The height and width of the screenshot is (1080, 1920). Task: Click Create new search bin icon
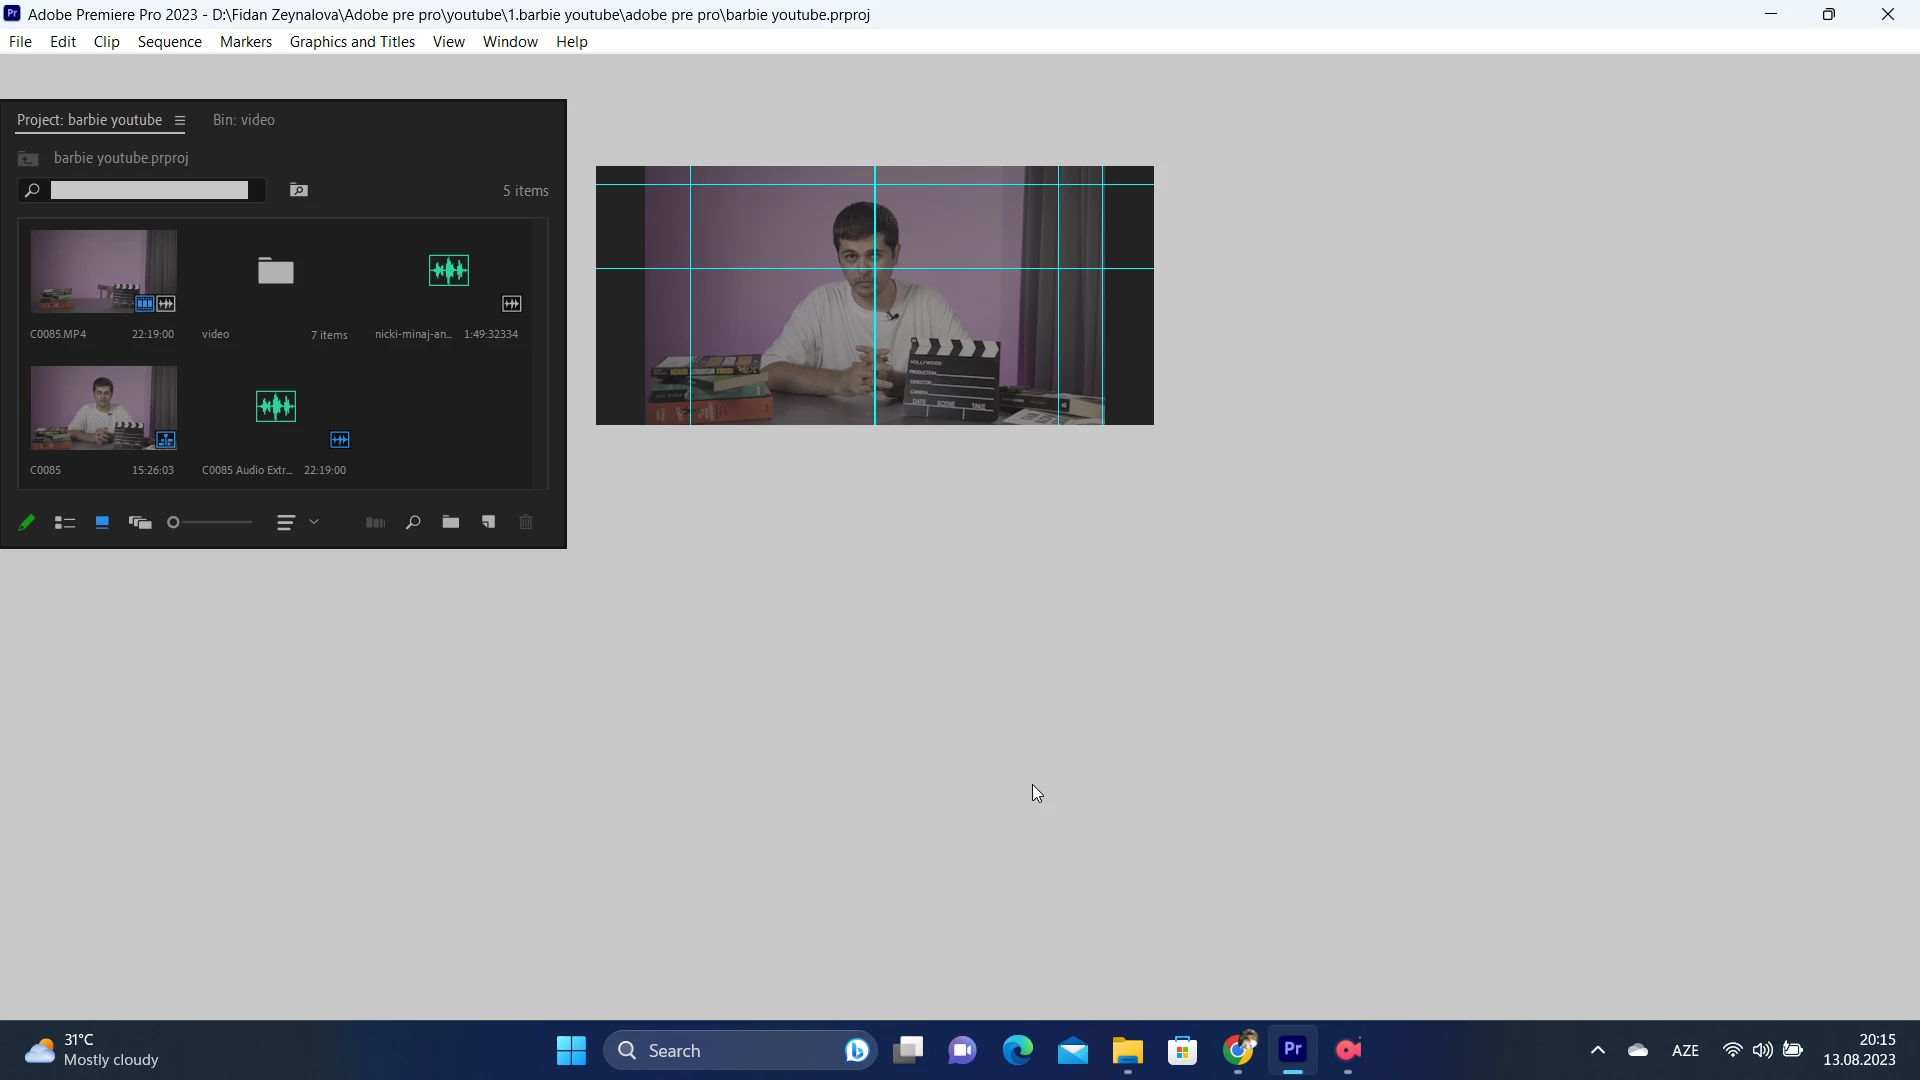298,190
